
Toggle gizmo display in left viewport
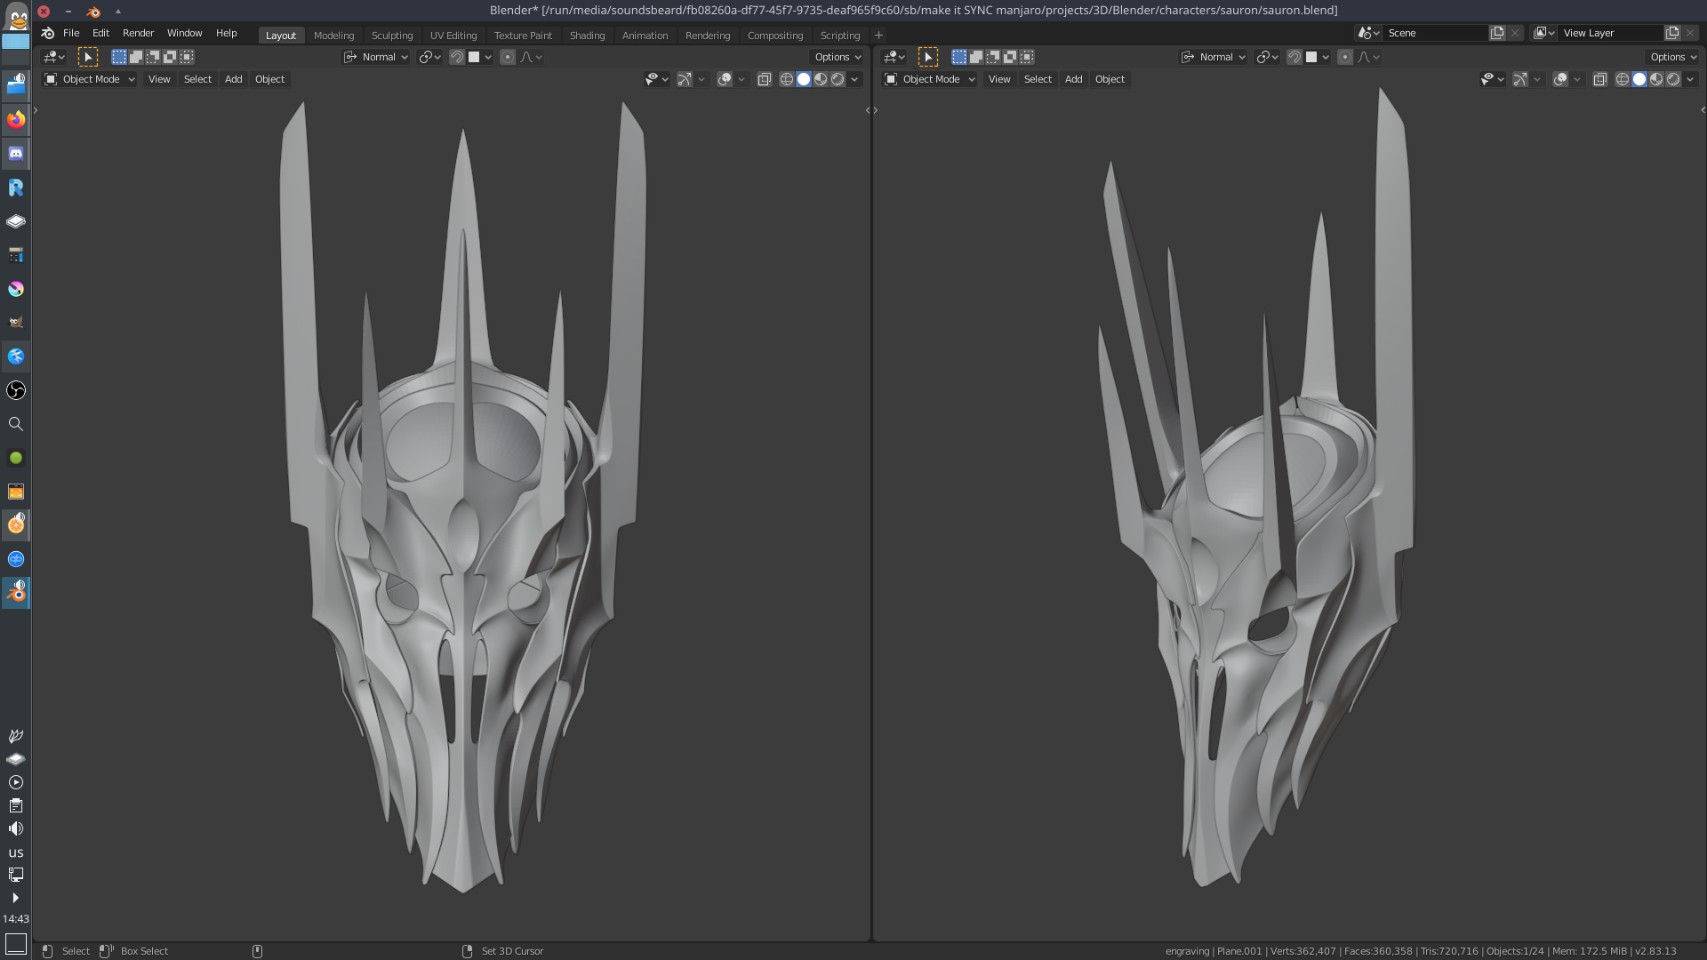point(684,79)
